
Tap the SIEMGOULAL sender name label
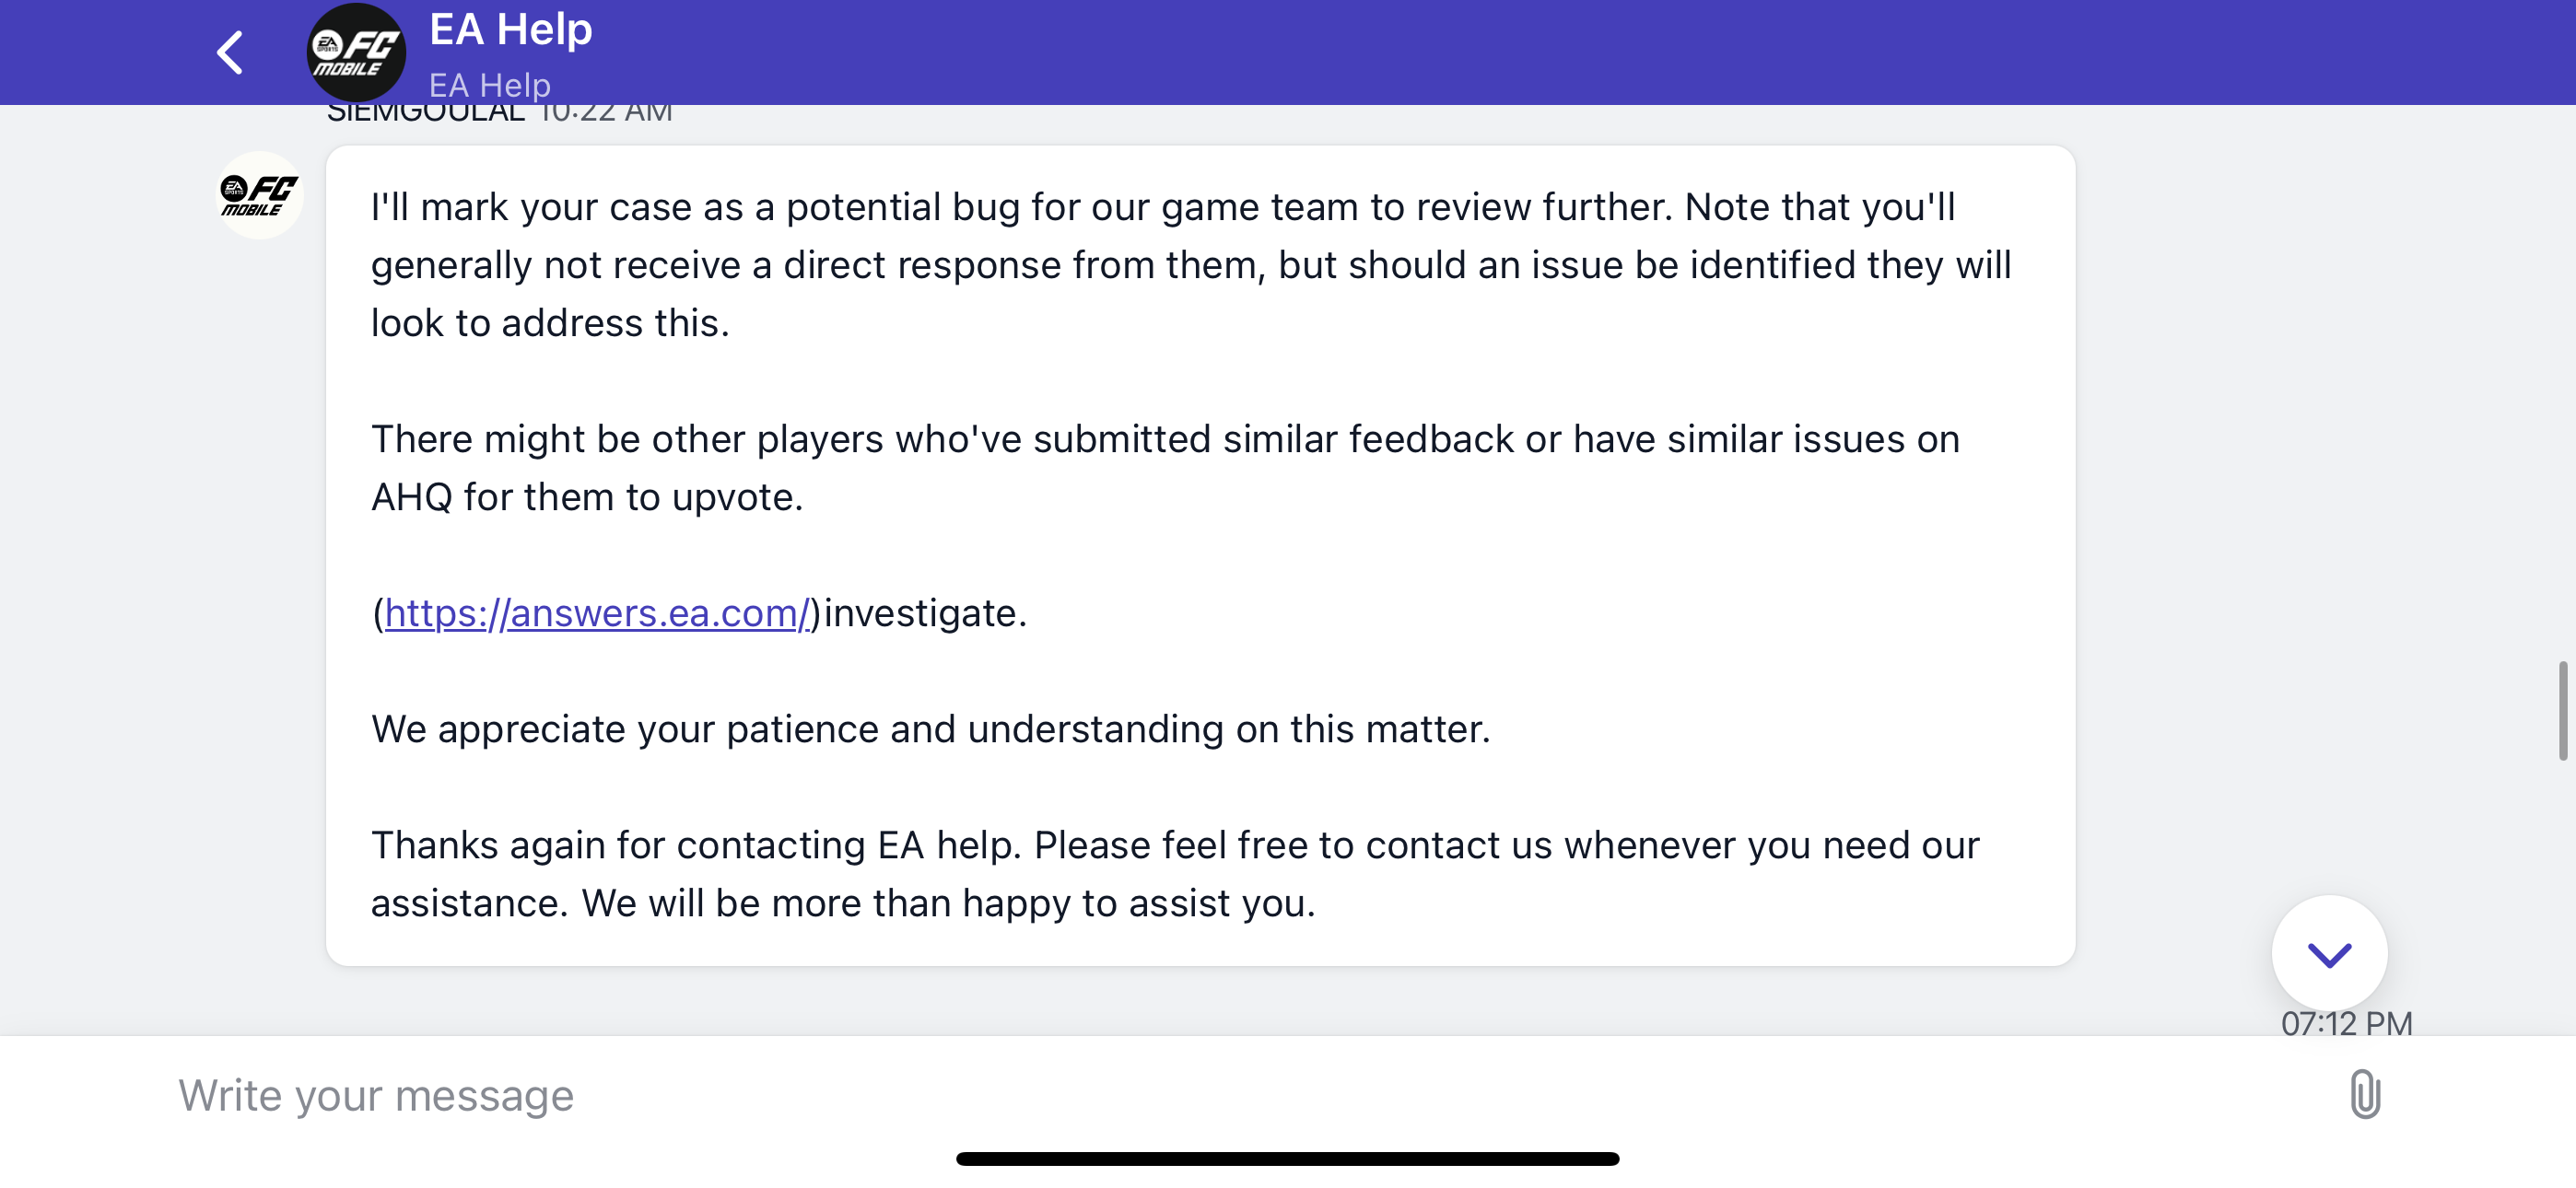[x=426, y=112]
